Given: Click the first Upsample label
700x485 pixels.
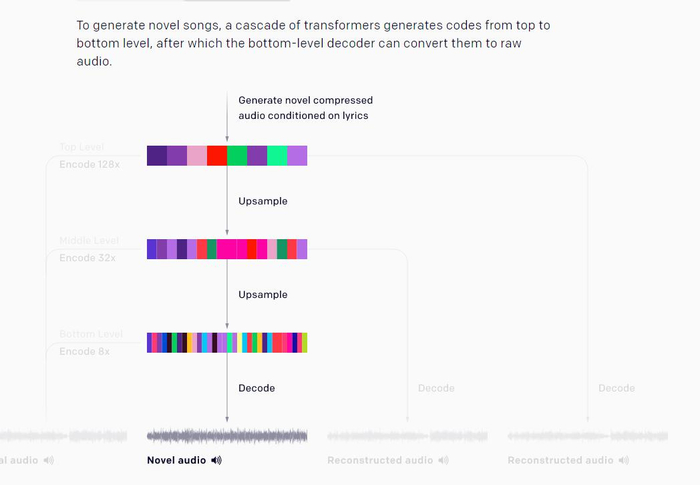Looking at the screenshot, I should pos(263,201).
